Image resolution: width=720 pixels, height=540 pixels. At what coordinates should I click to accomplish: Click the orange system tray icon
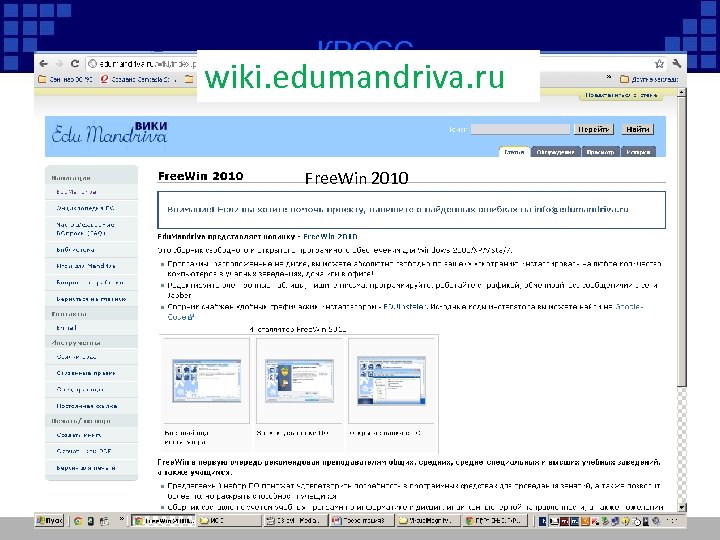coord(585,521)
